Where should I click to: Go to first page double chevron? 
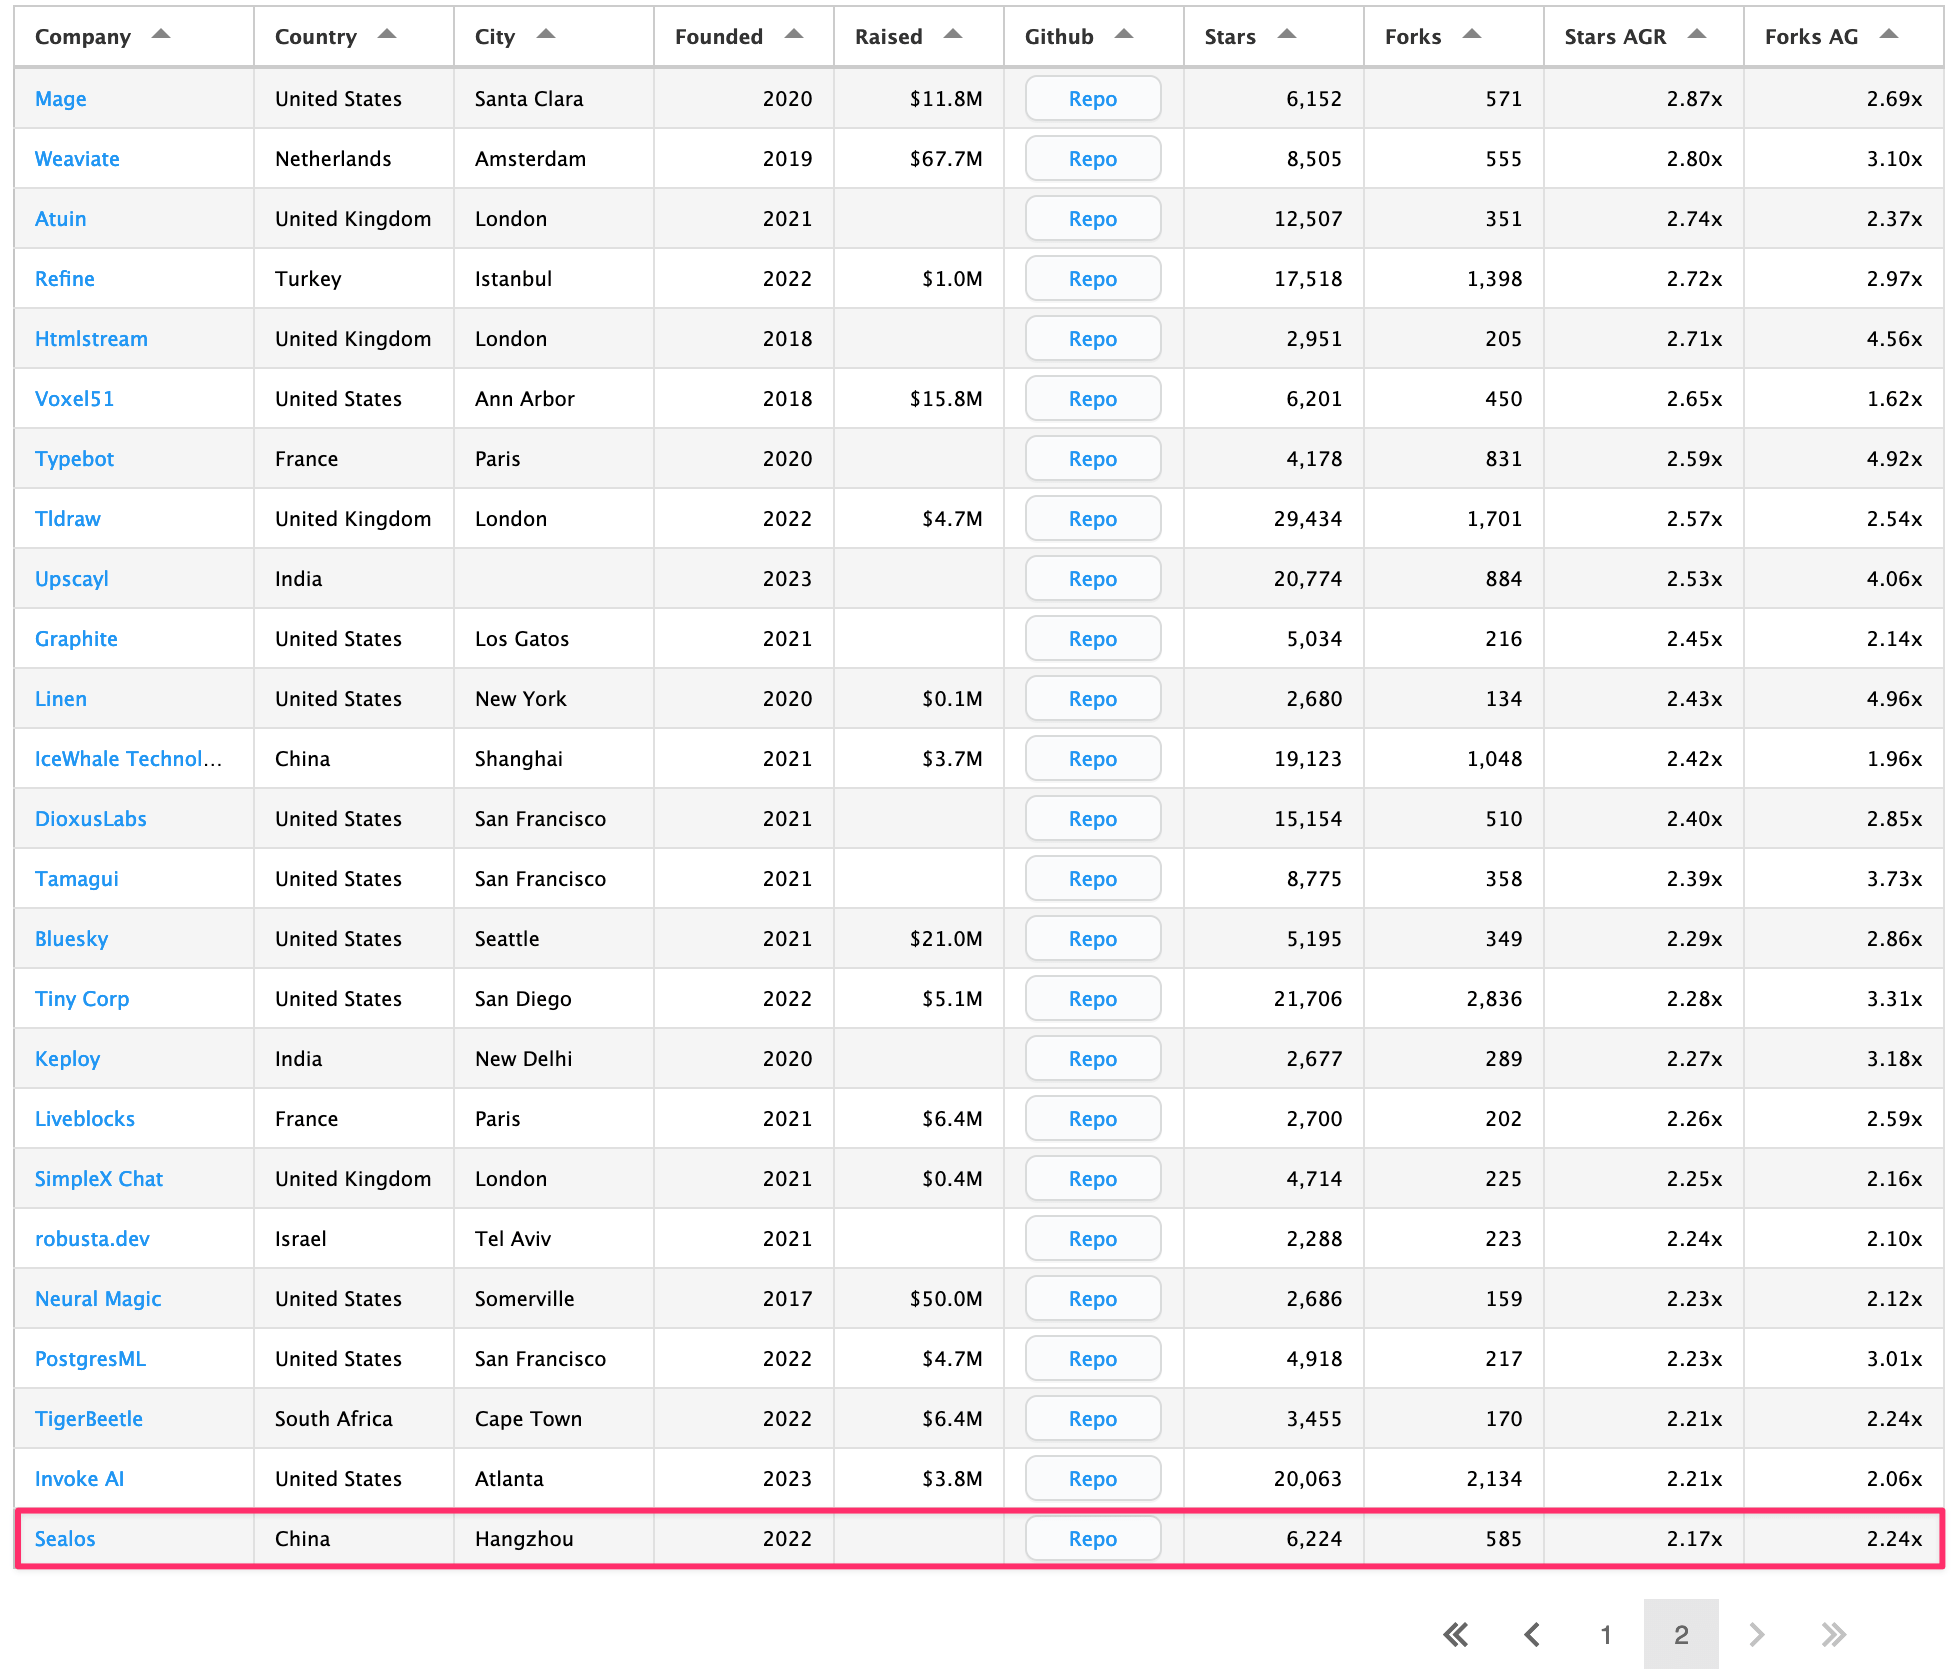coord(1456,1635)
